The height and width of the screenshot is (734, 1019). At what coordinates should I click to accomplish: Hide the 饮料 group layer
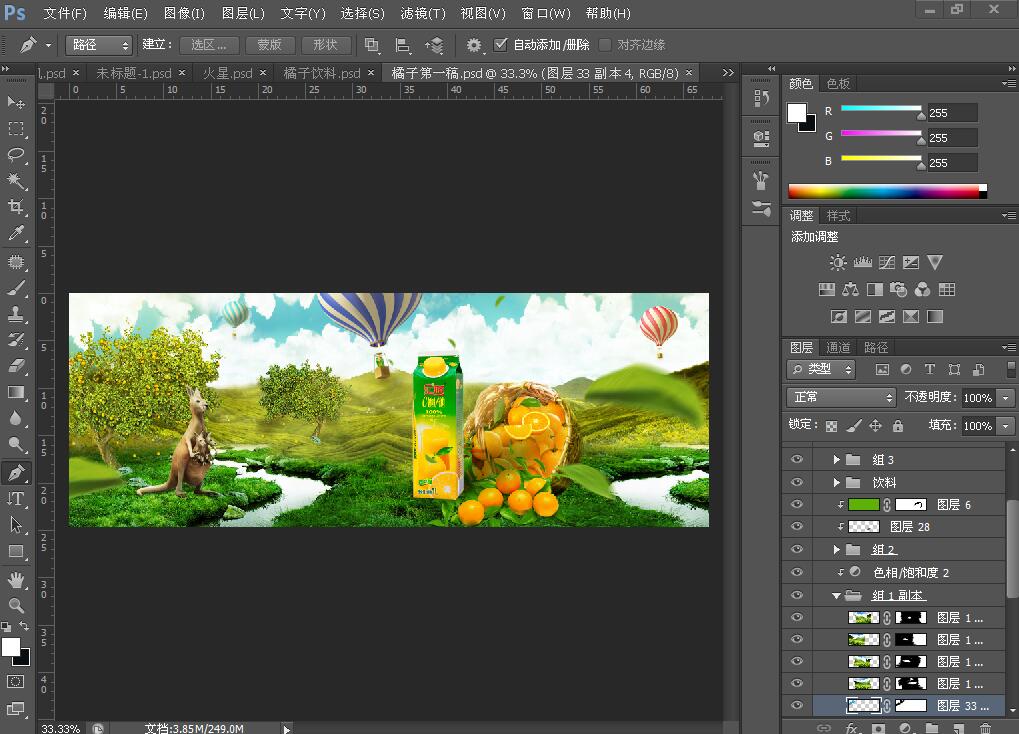click(x=797, y=482)
